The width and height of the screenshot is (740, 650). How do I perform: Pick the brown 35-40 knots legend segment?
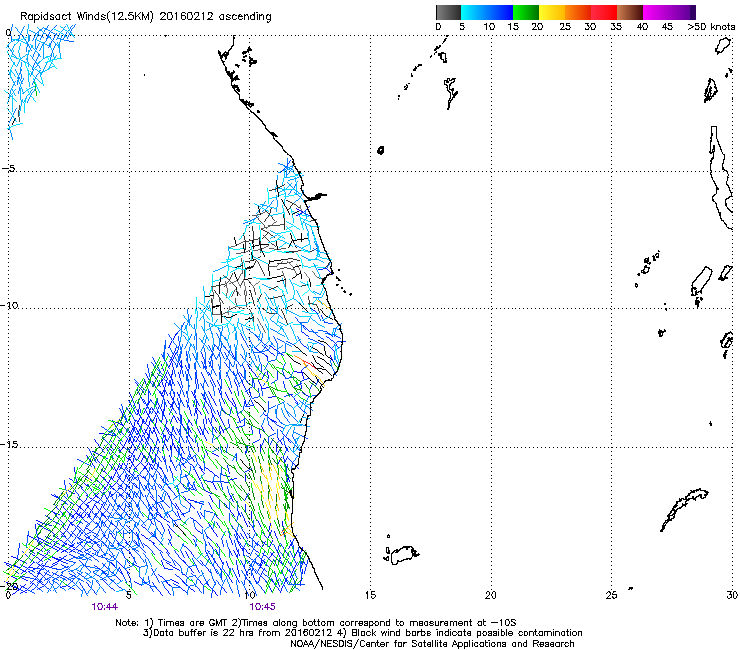tap(630, 12)
